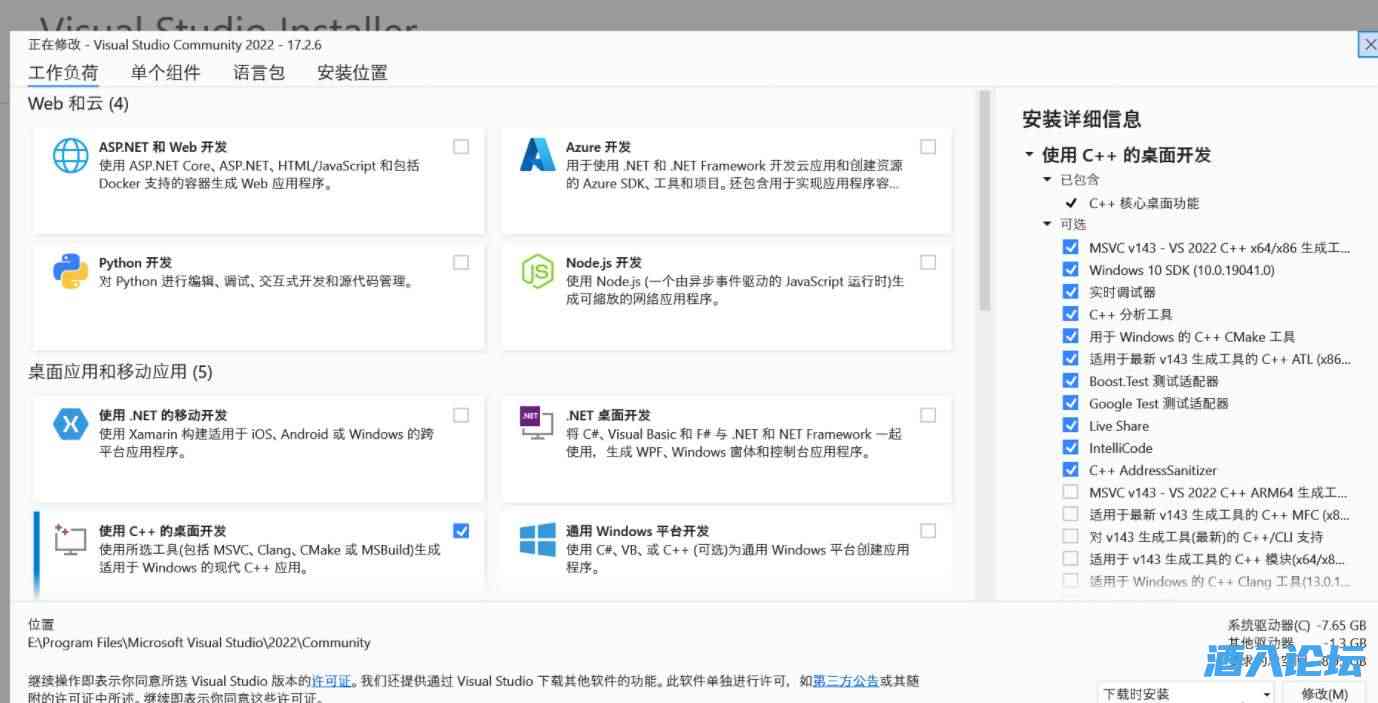Click the Node.js hexagon icon
Screen dimensions: 1378x703
coord(537,271)
